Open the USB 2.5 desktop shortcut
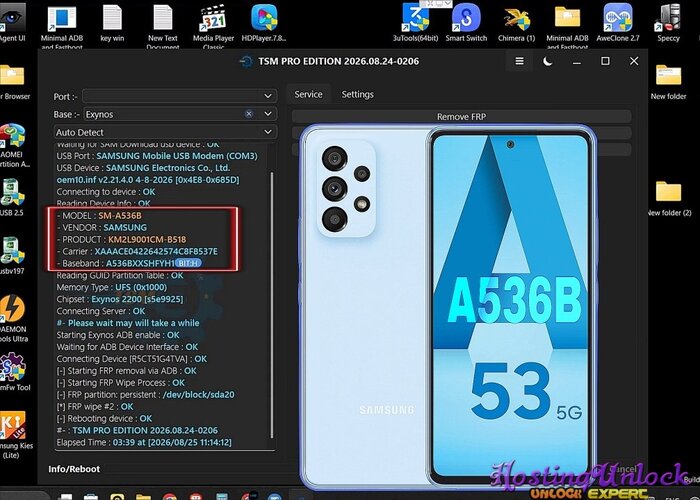 point(12,198)
